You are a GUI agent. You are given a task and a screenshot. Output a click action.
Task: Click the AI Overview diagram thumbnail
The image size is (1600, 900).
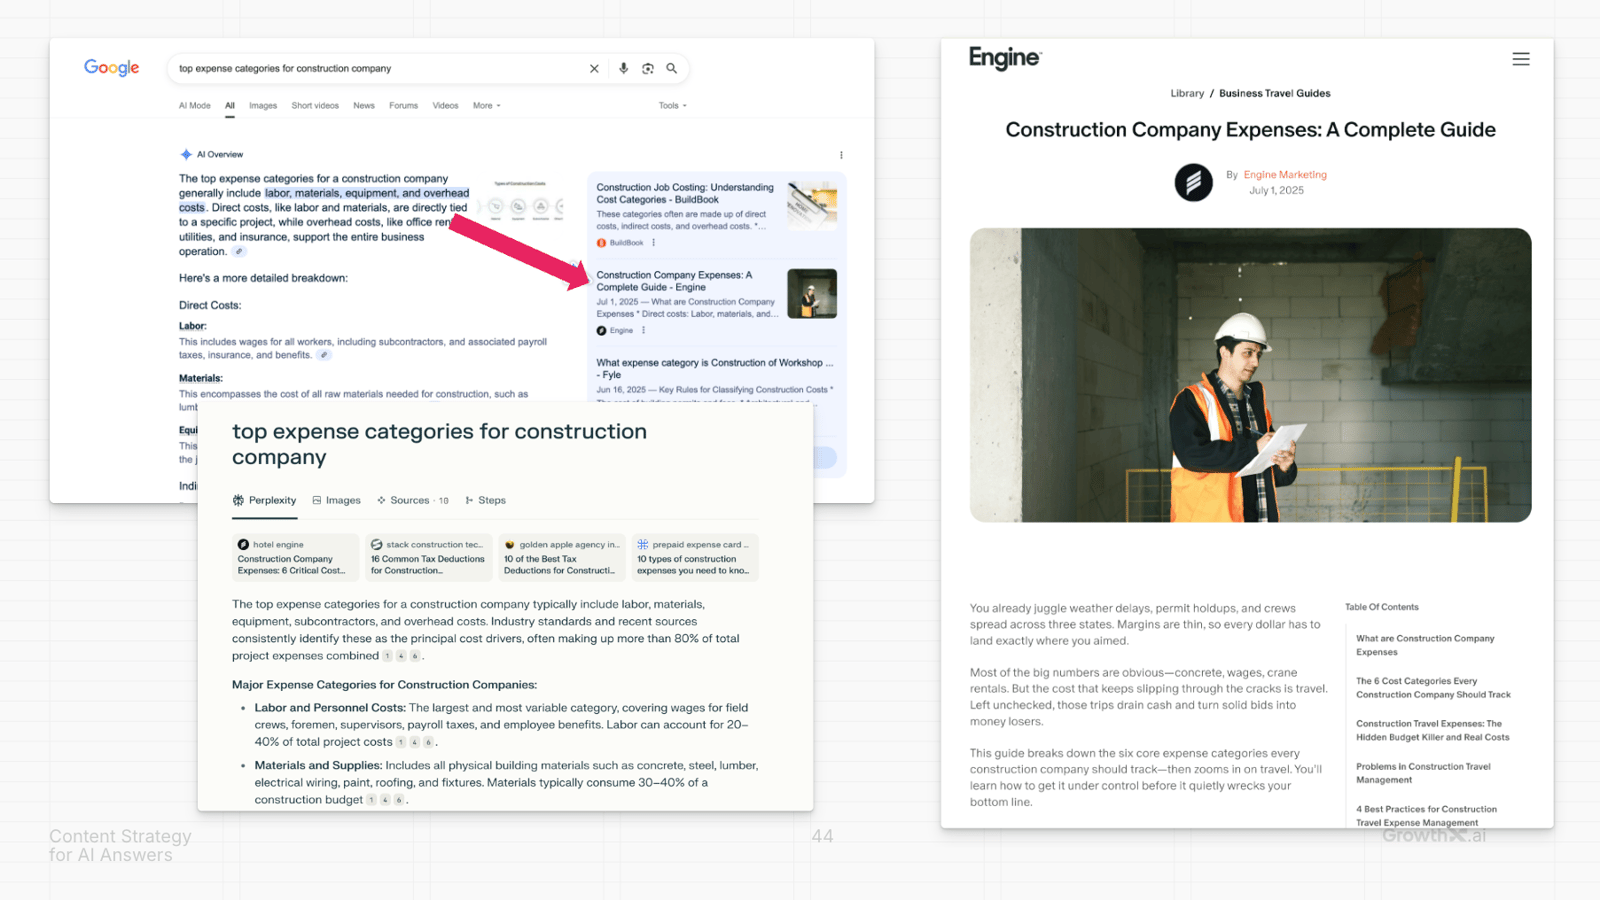tap(520, 200)
